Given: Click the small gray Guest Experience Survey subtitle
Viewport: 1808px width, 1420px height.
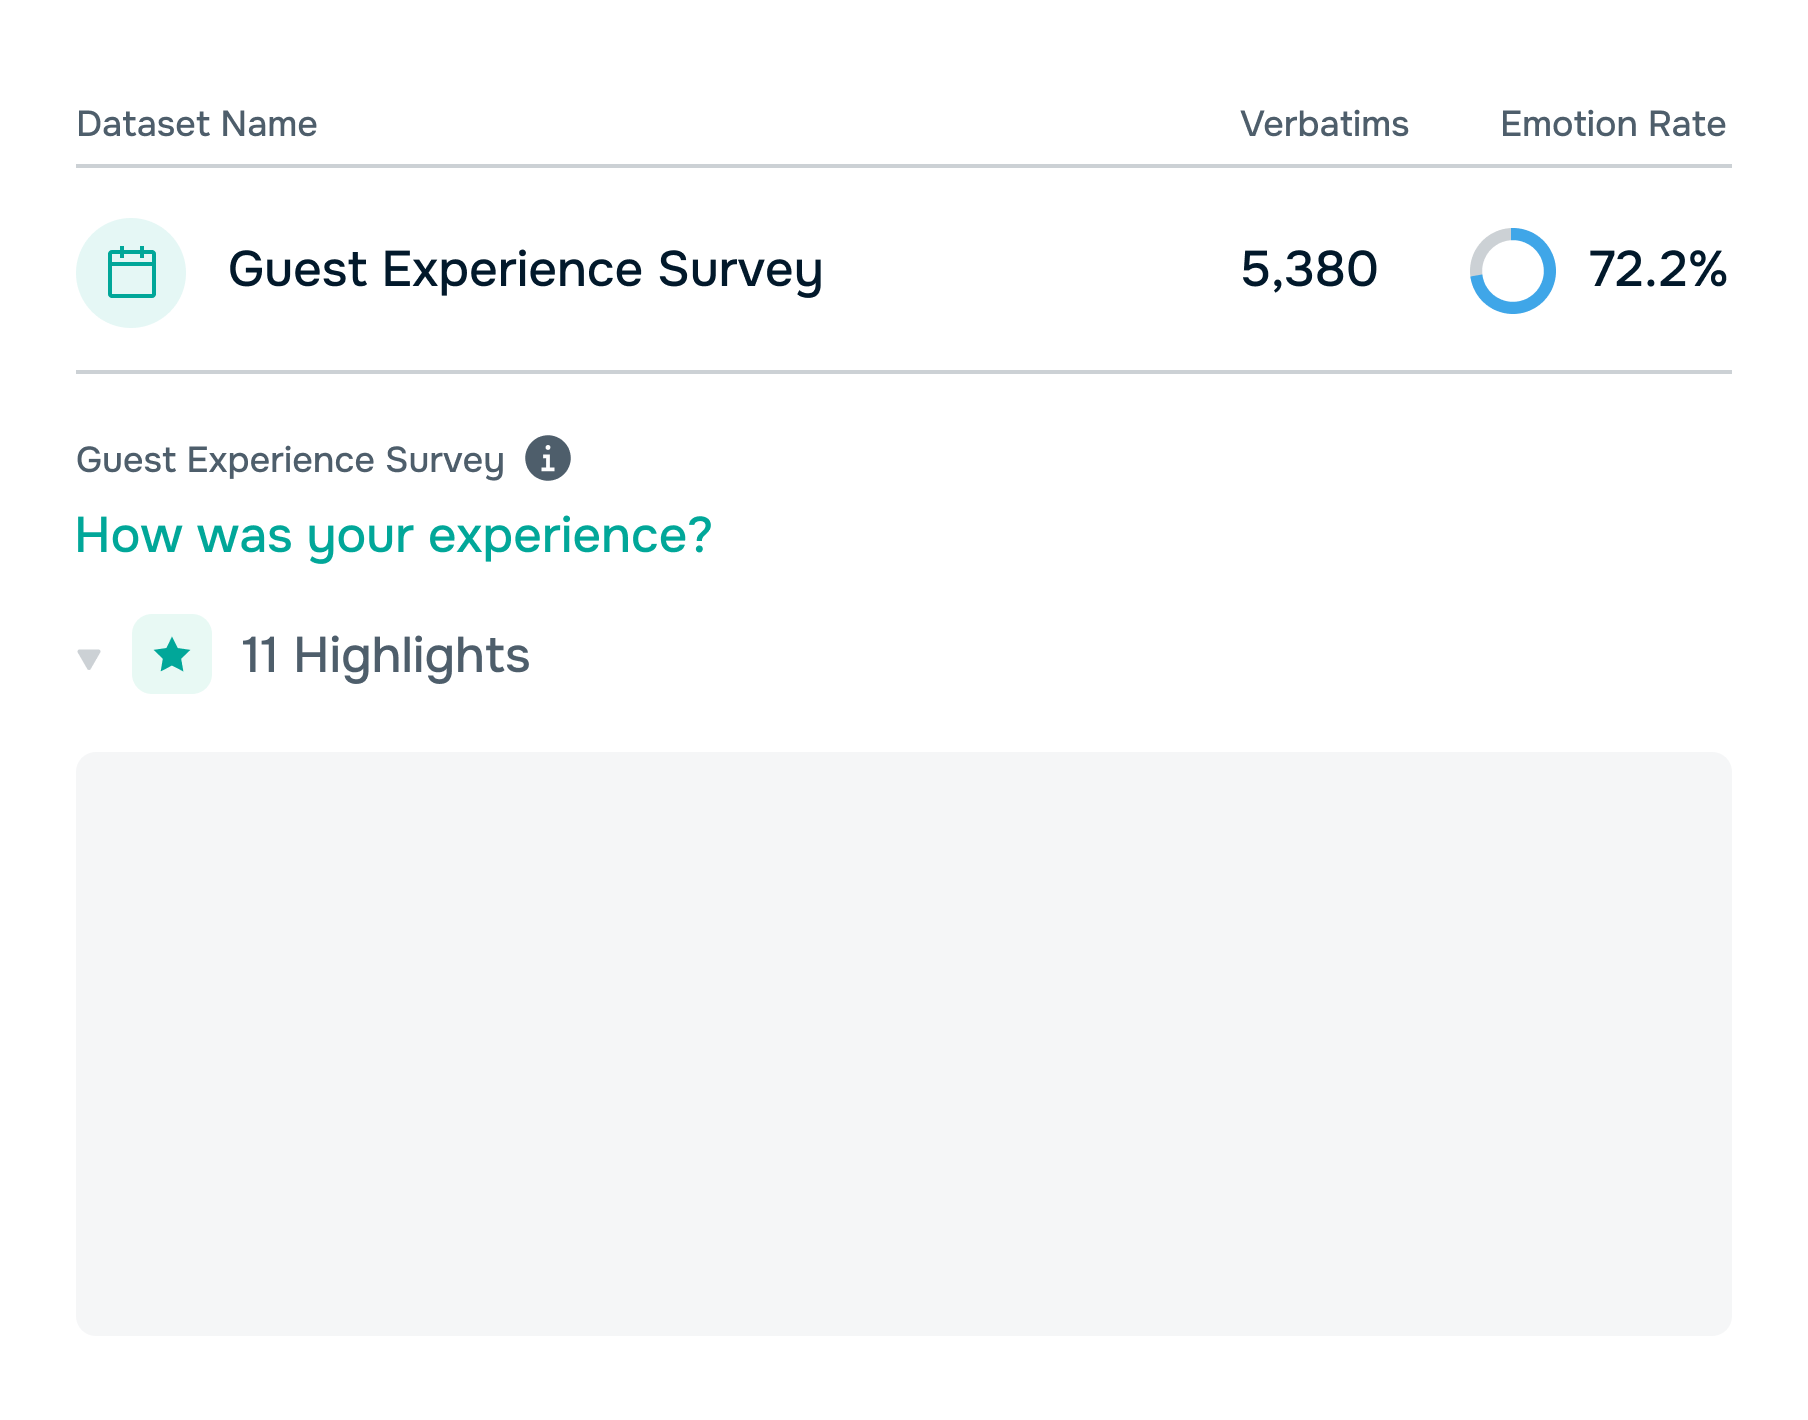Looking at the screenshot, I should [290, 460].
